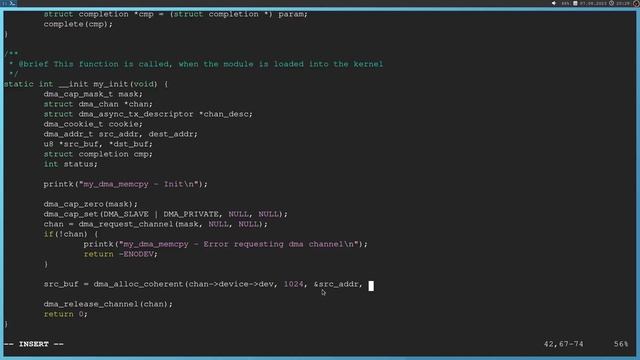Click the '56%' file position indicator
Image resolution: width=640 pixels, height=360 pixels.
tap(621, 344)
